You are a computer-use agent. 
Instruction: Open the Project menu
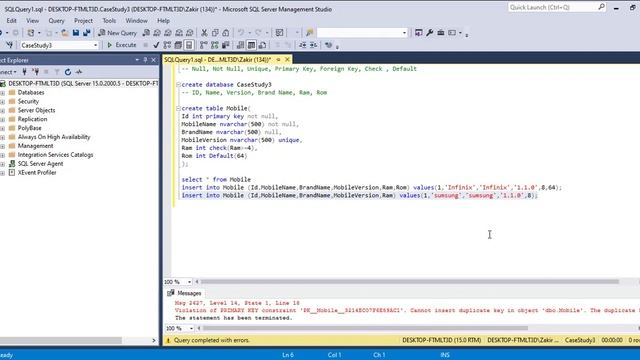pyautogui.click(x=83, y=20)
